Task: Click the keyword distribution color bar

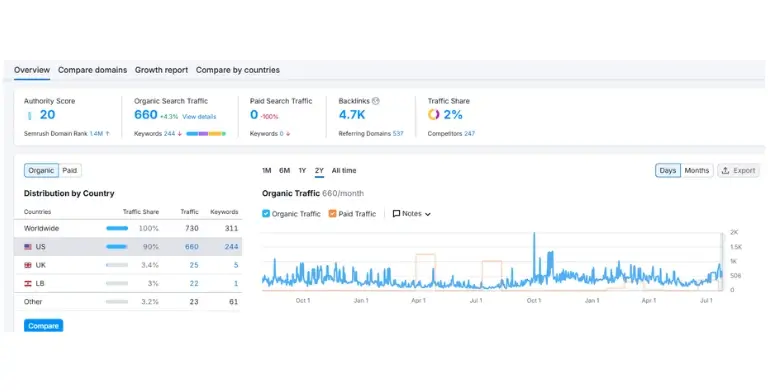Action: click(x=206, y=134)
